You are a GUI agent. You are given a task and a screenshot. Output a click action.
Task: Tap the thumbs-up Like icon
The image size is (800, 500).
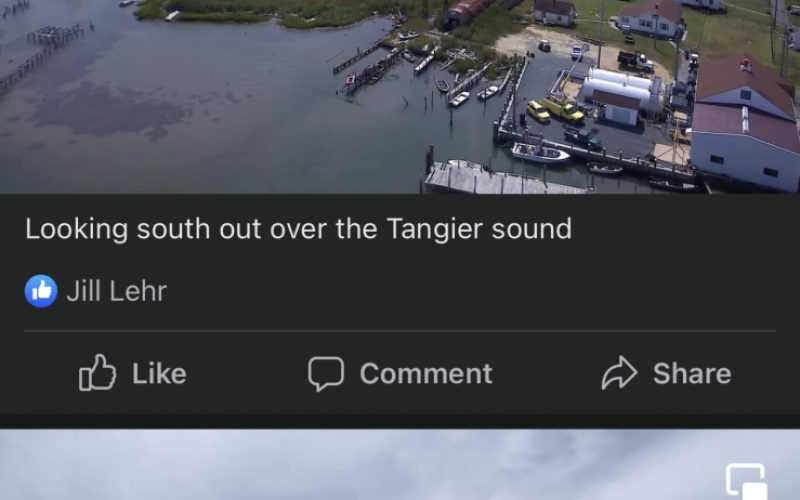[x=97, y=373]
